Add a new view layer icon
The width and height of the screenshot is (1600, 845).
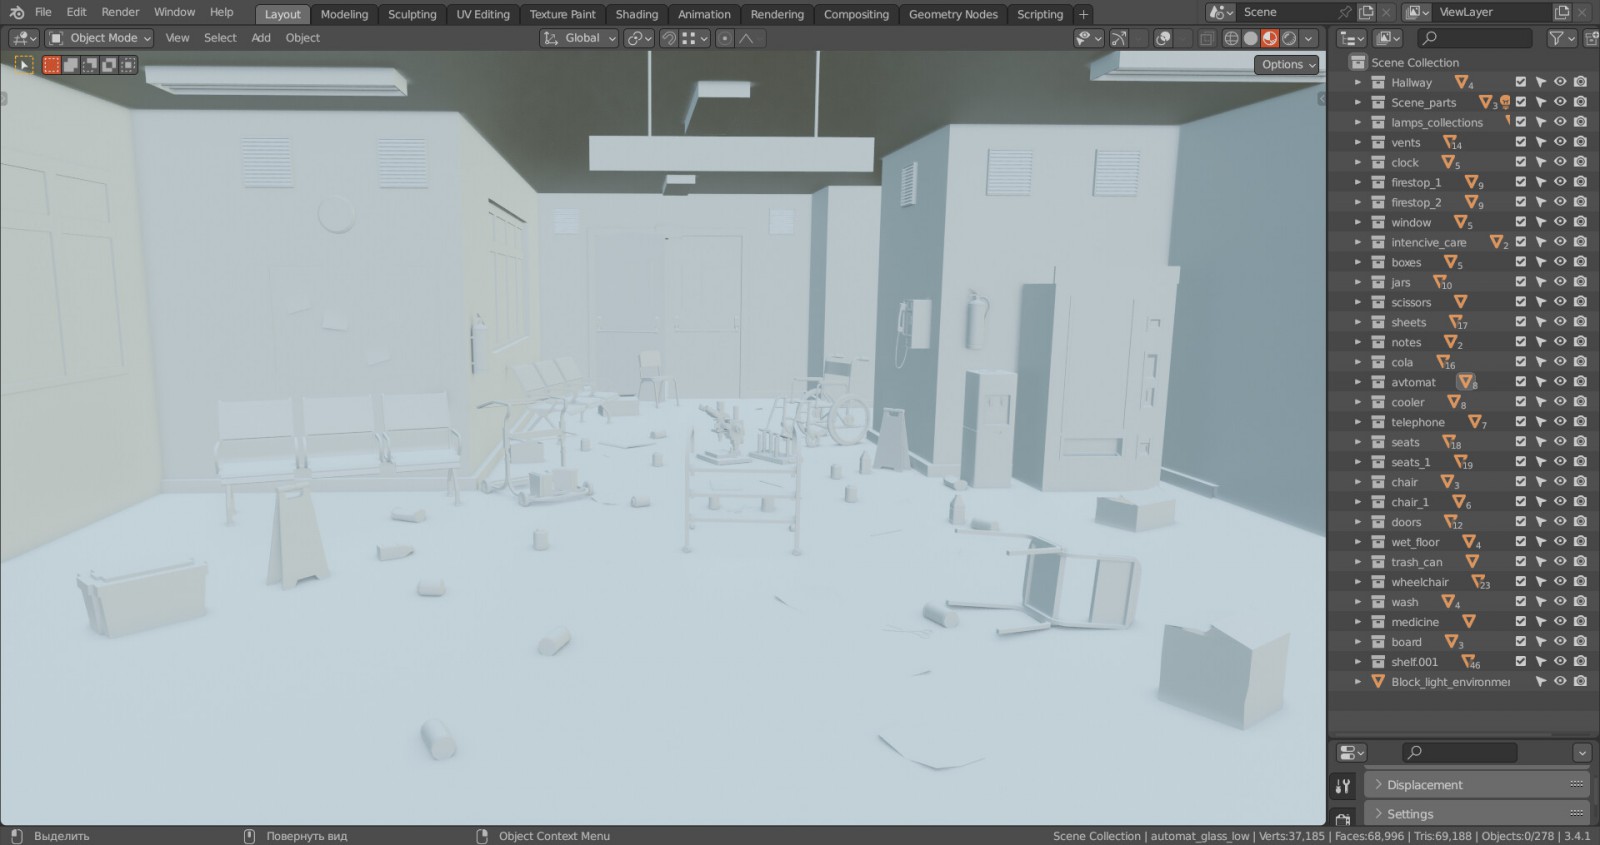click(1562, 12)
